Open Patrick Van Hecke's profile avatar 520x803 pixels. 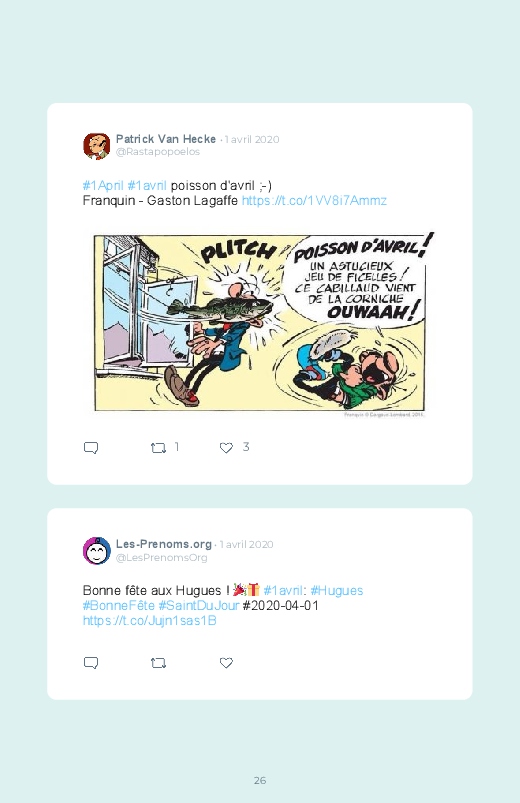(x=97, y=146)
